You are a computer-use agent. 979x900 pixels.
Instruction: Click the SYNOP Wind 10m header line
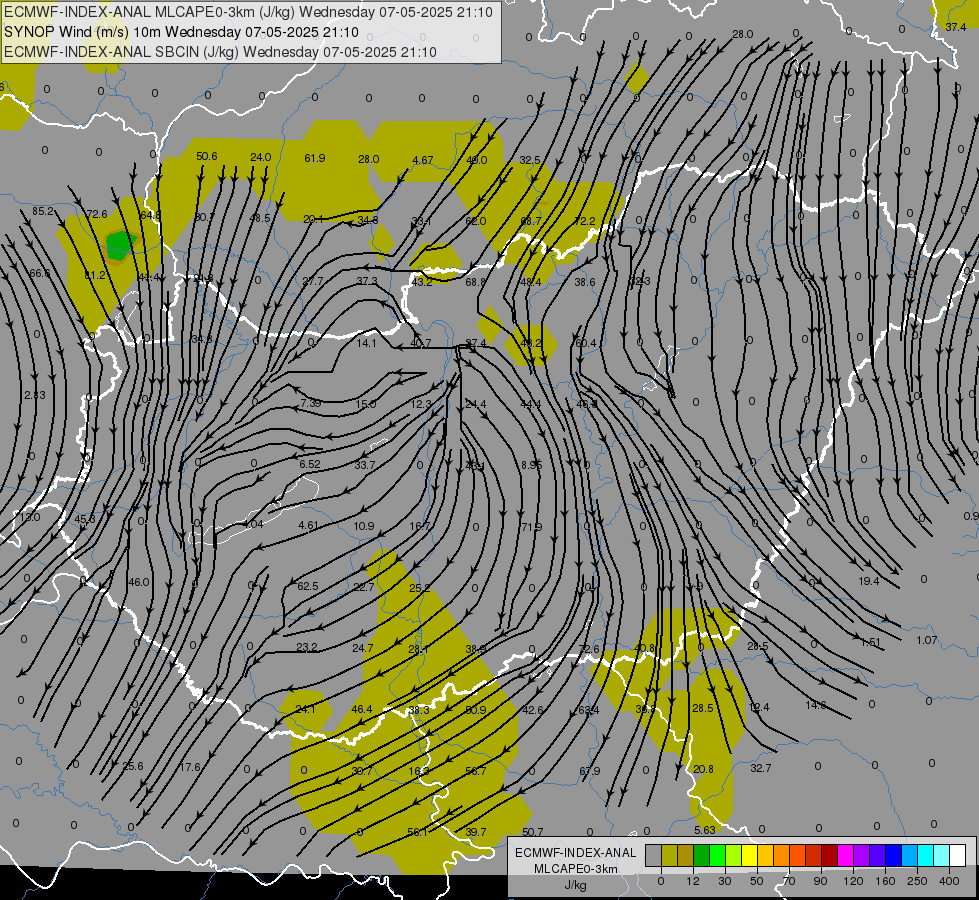tap(181, 32)
